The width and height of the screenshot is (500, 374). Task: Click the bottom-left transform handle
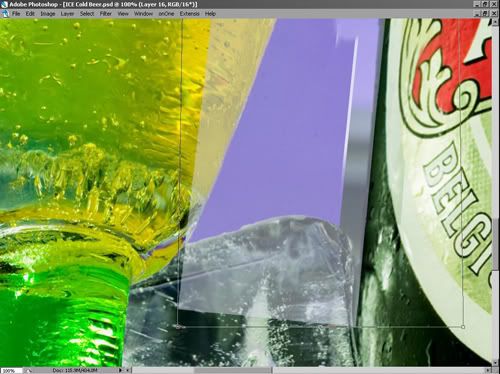[178, 327]
